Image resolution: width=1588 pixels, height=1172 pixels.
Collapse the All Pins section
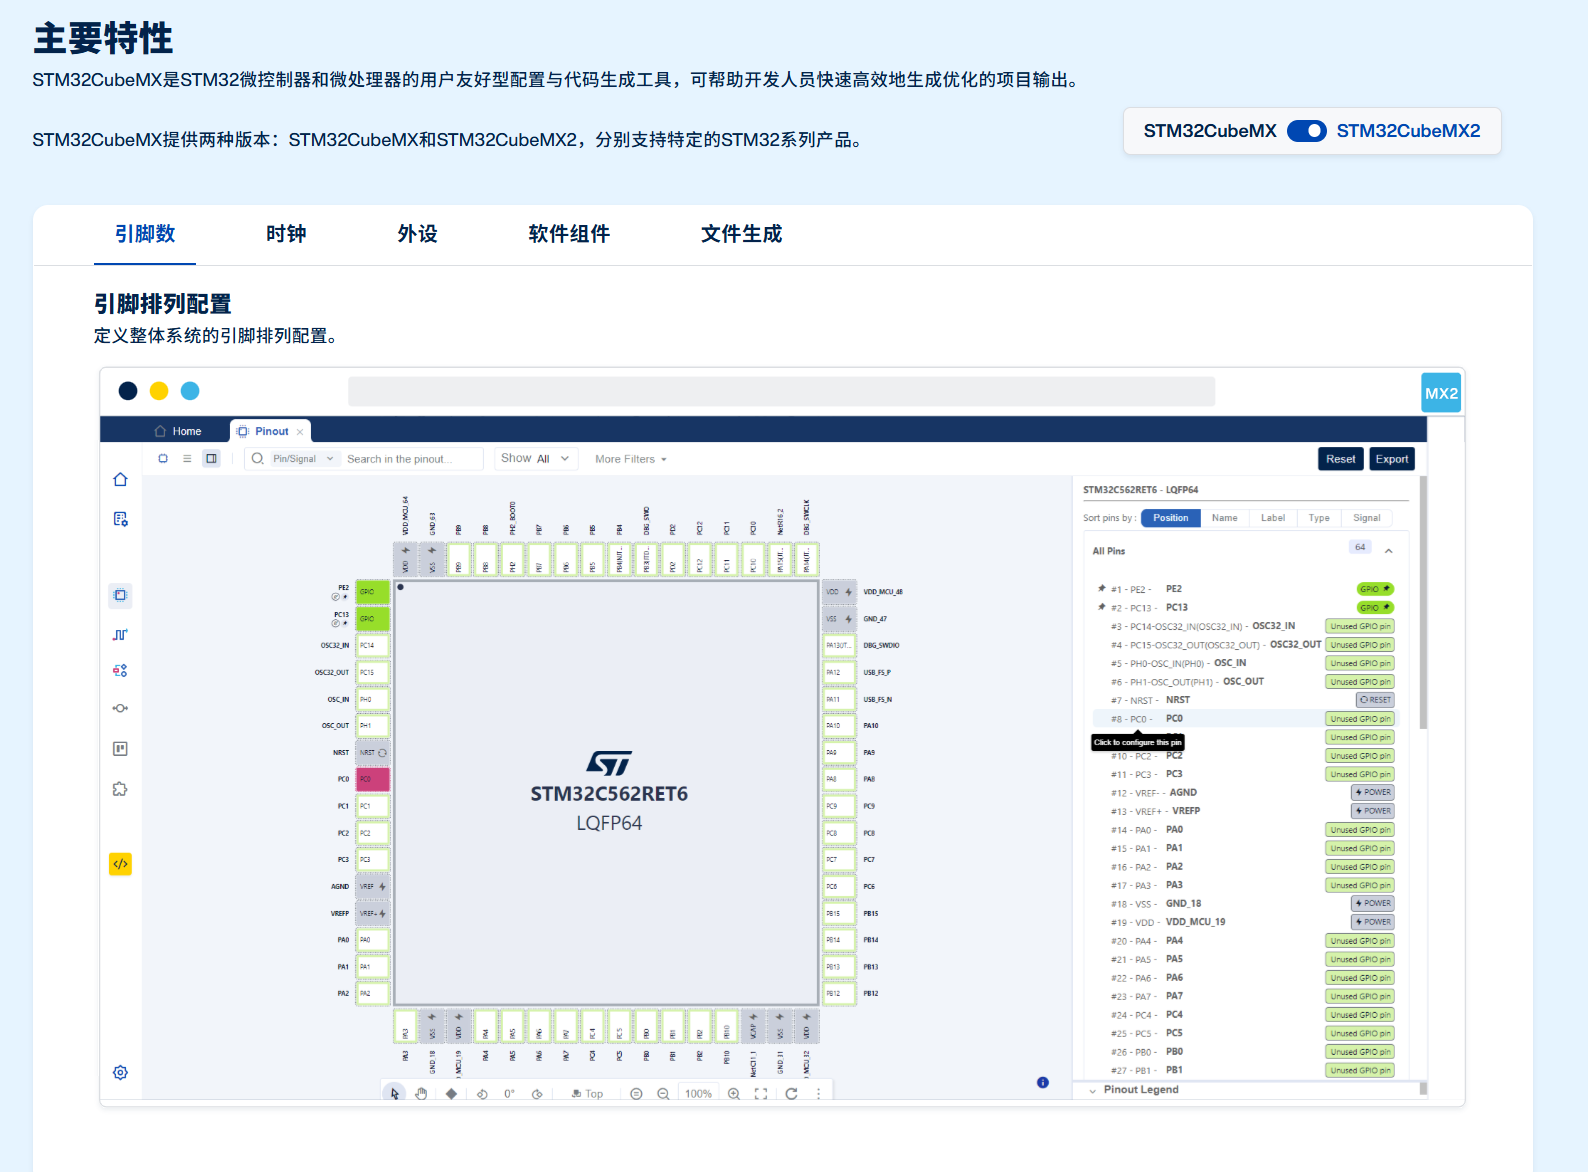(x=1388, y=551)
